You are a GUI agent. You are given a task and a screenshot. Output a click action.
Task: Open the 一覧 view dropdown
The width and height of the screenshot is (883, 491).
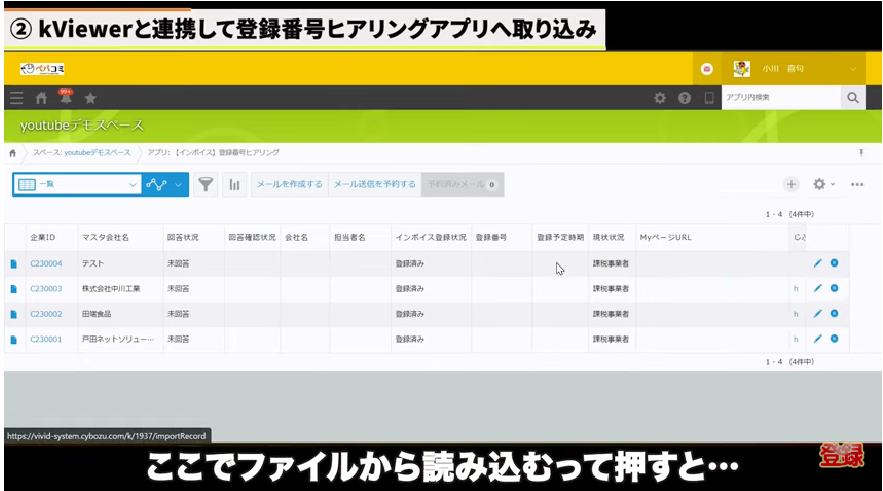click(x=77, y=184)
